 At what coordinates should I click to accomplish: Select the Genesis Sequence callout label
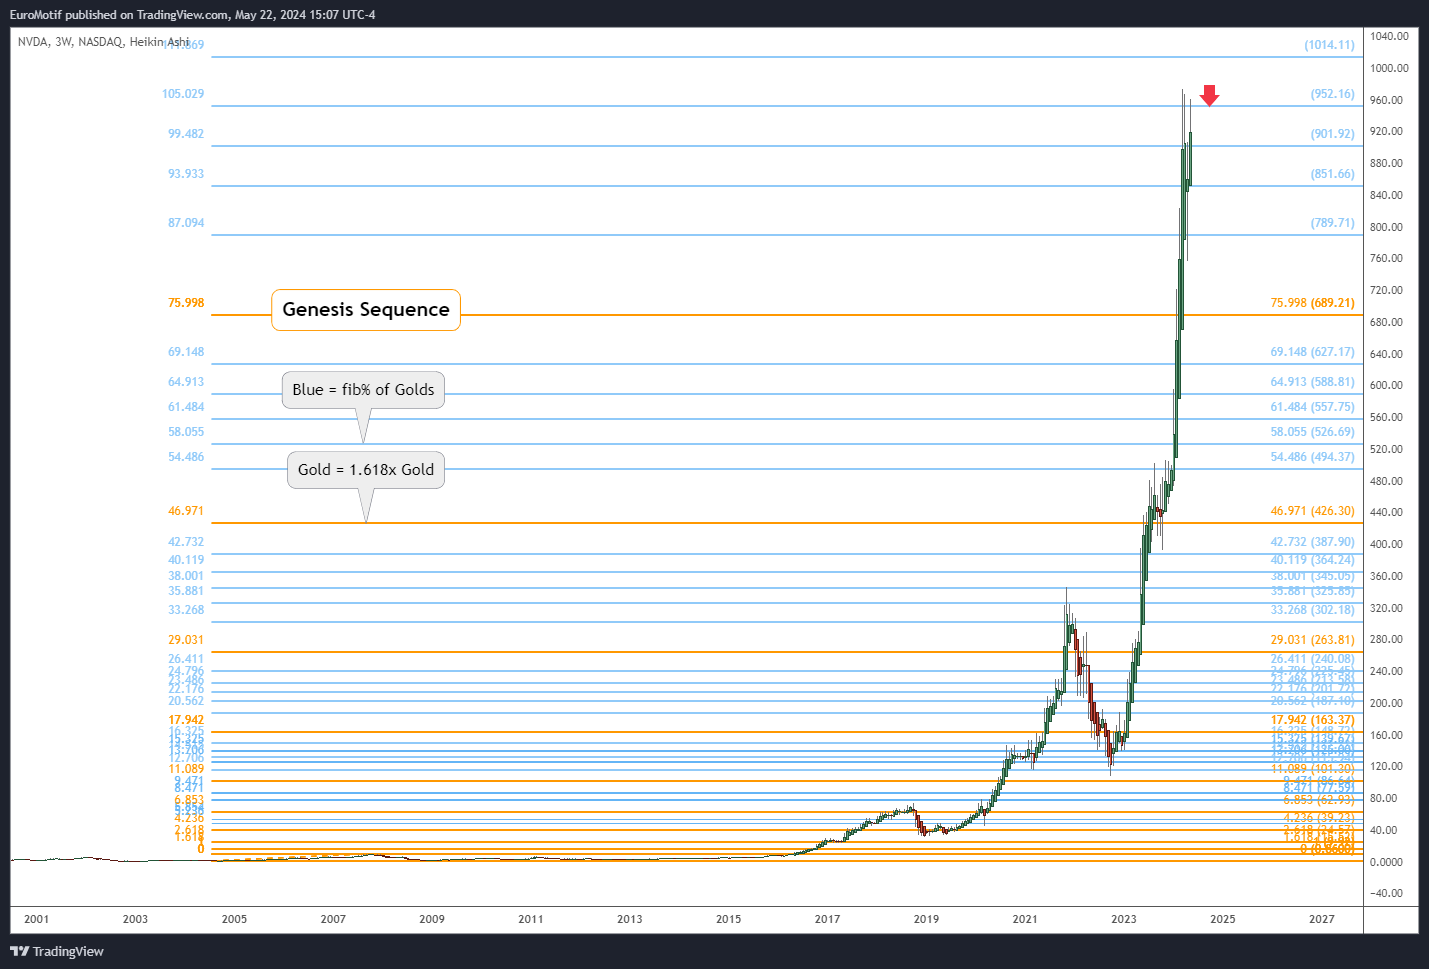click(x=366, y=310)
